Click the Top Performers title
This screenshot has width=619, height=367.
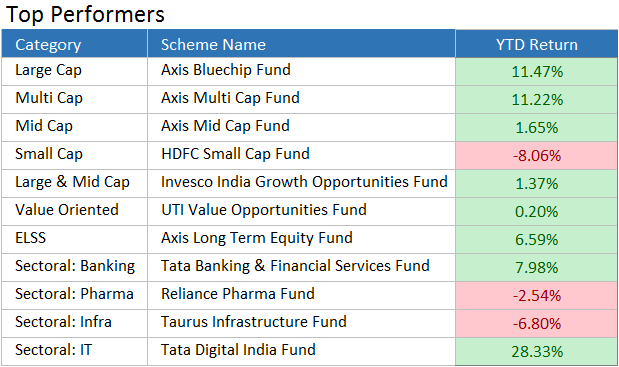(x=85, y=15)
